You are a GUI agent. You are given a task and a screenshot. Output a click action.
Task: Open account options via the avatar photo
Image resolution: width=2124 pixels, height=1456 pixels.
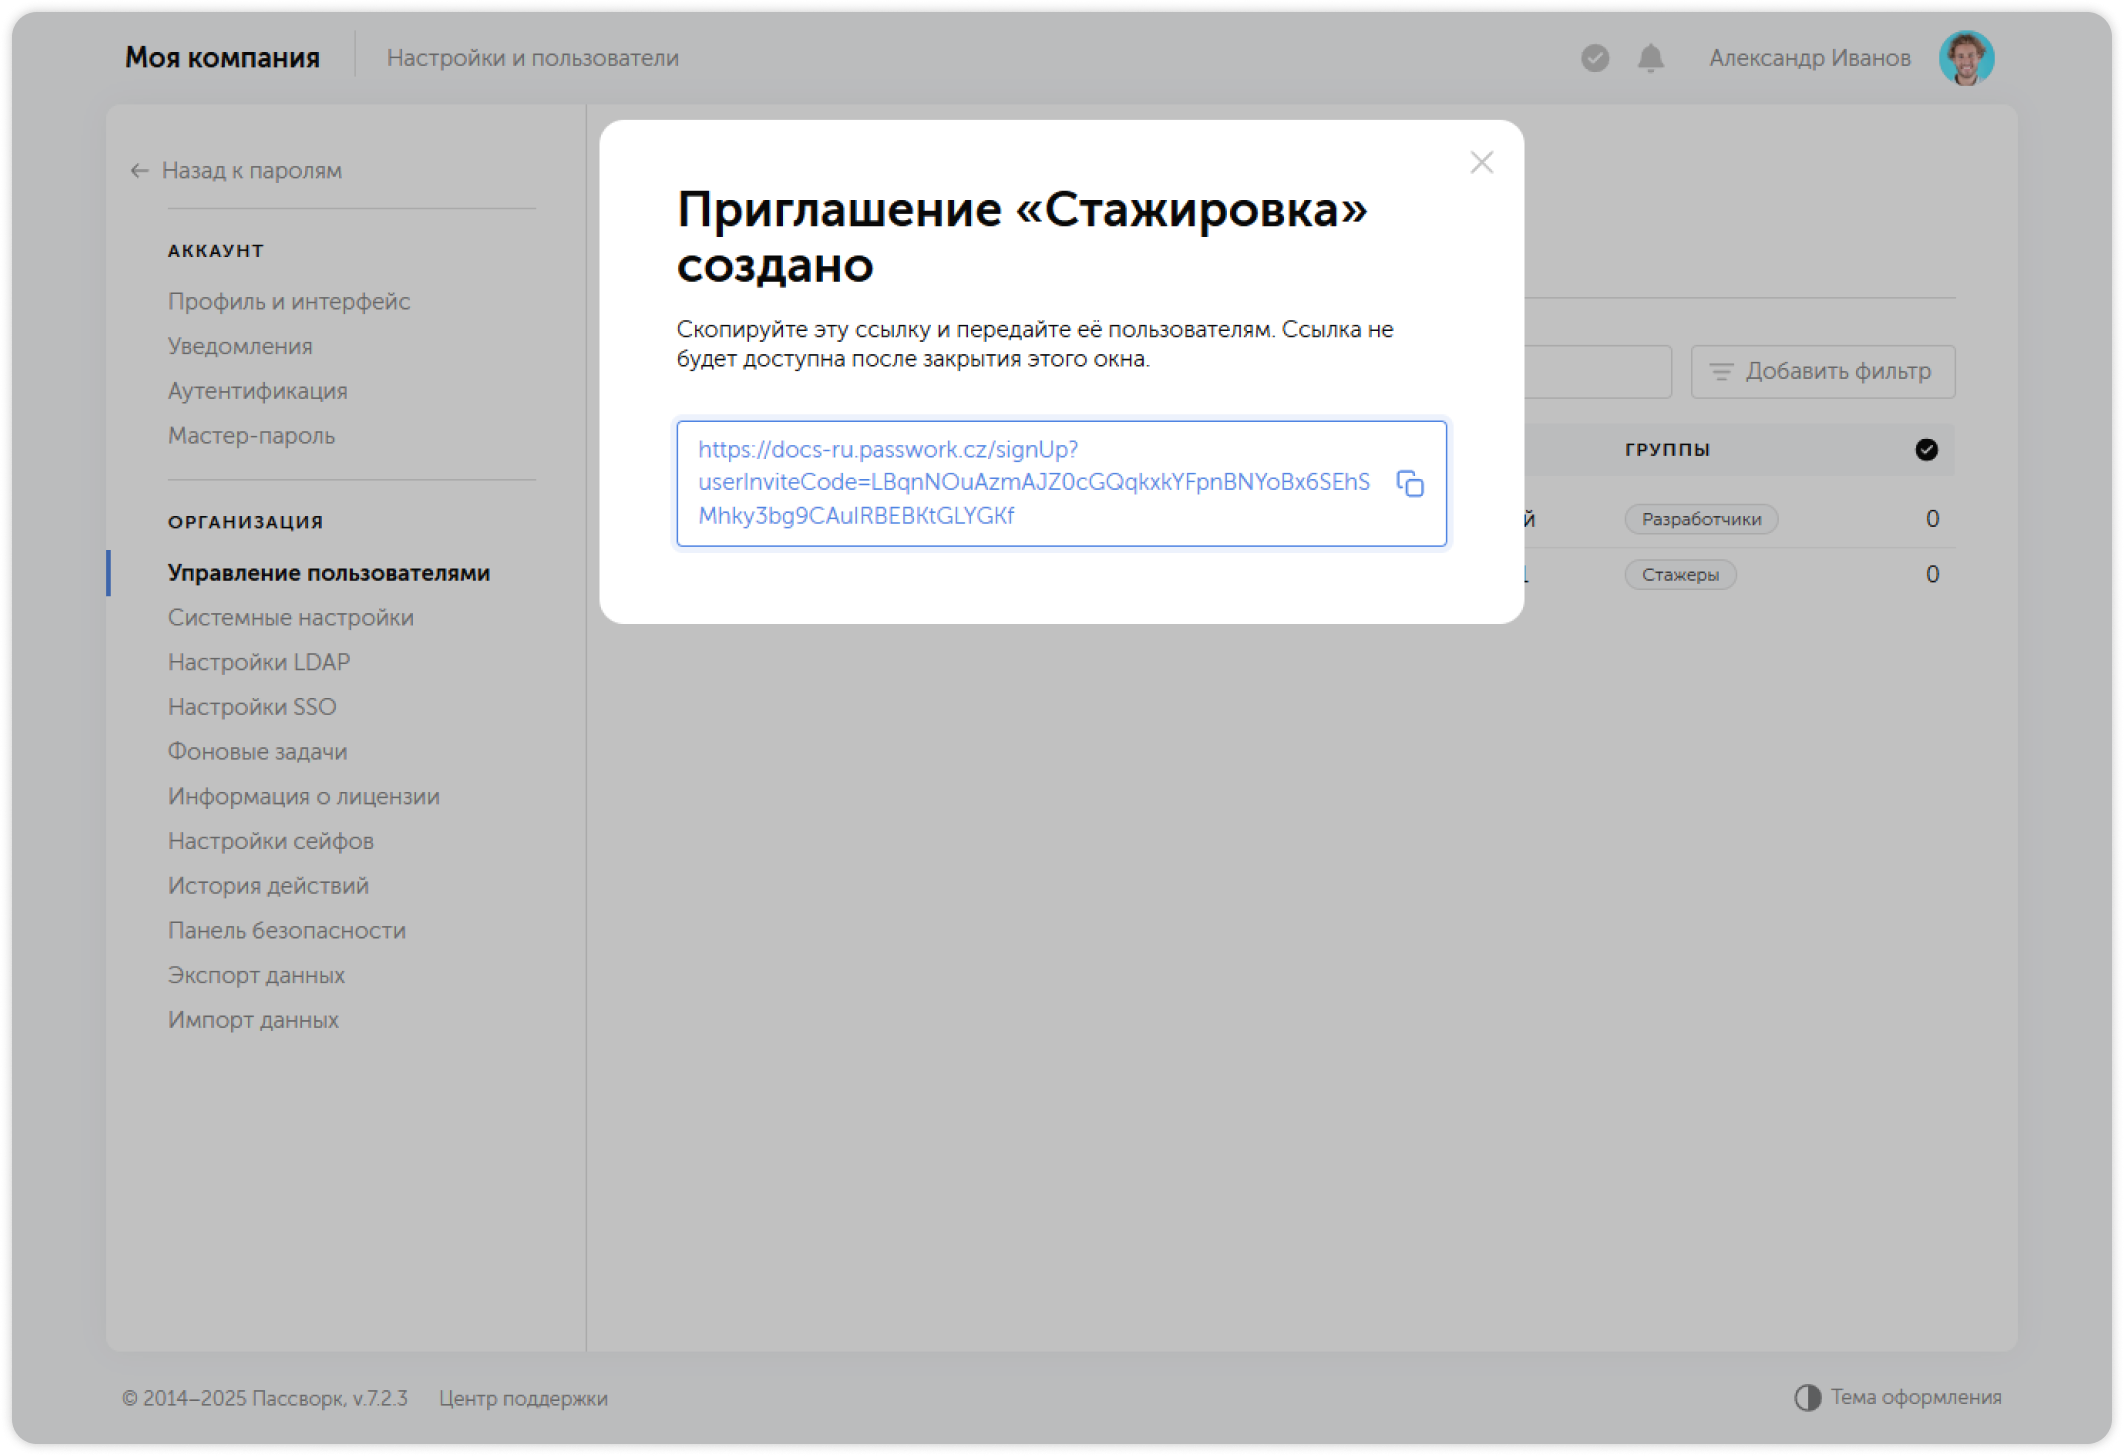tap(1966, 58)
